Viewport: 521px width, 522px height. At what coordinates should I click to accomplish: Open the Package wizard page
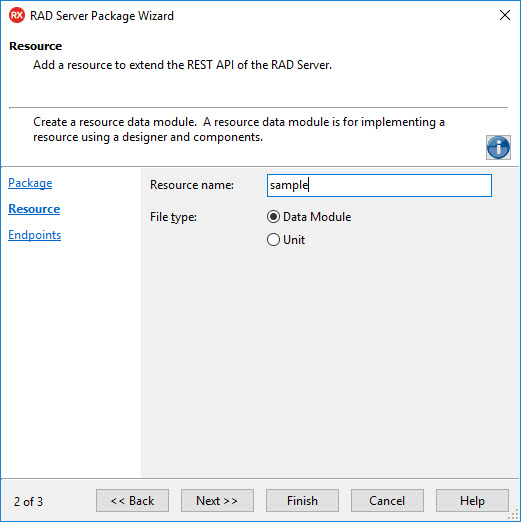(x=30, y=183)
